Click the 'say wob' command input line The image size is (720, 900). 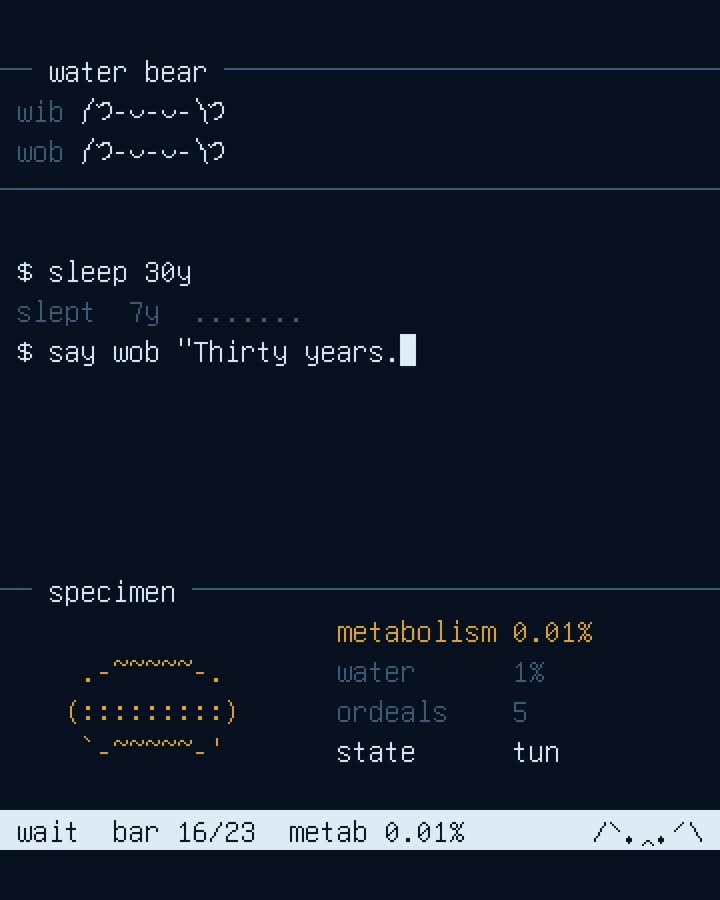216,352
